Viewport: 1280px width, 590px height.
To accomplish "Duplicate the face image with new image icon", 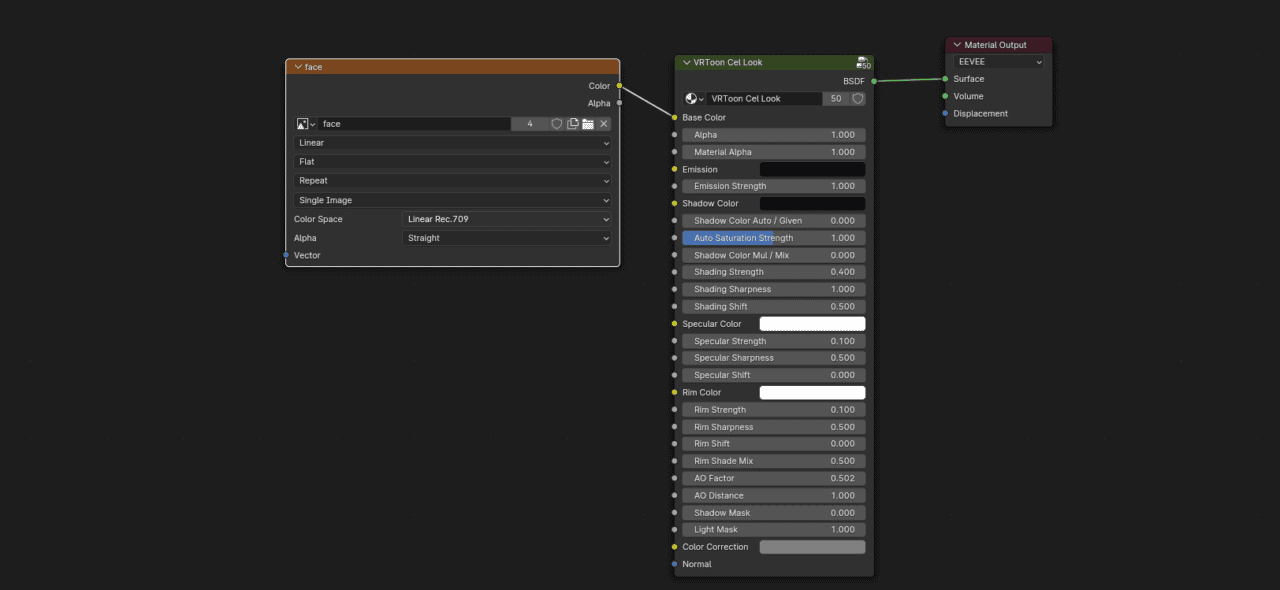I will [x=572, y=123].
